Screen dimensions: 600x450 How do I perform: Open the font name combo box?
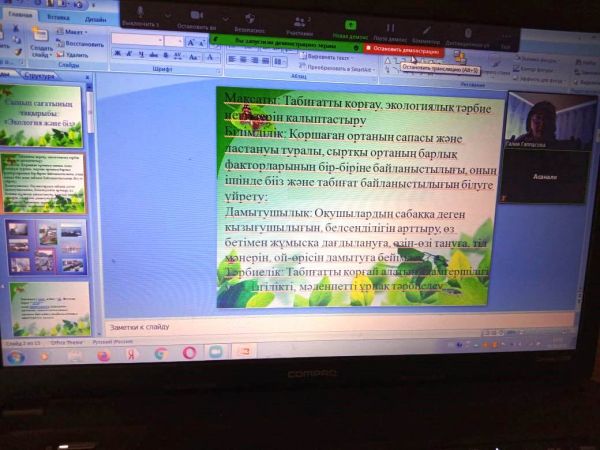tap(139, 40)
